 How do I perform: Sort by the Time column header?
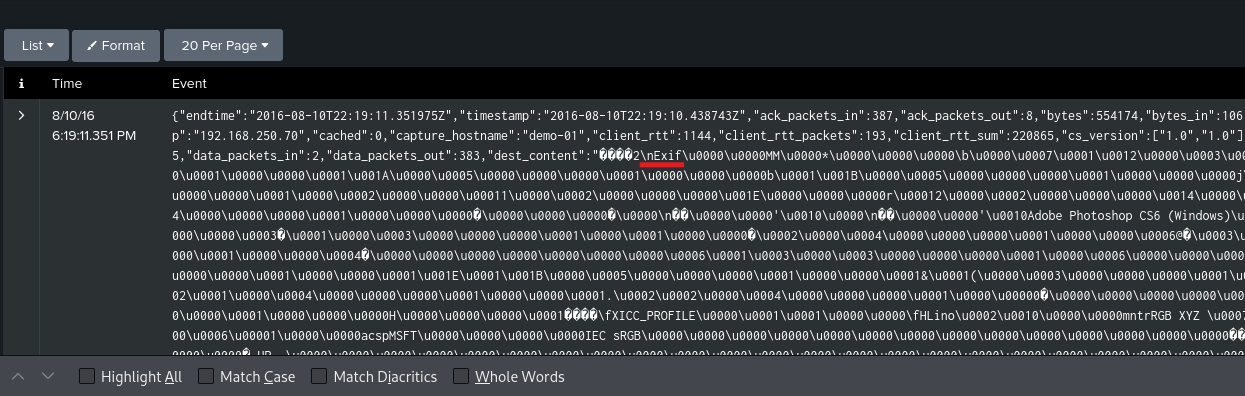[67, 83]
